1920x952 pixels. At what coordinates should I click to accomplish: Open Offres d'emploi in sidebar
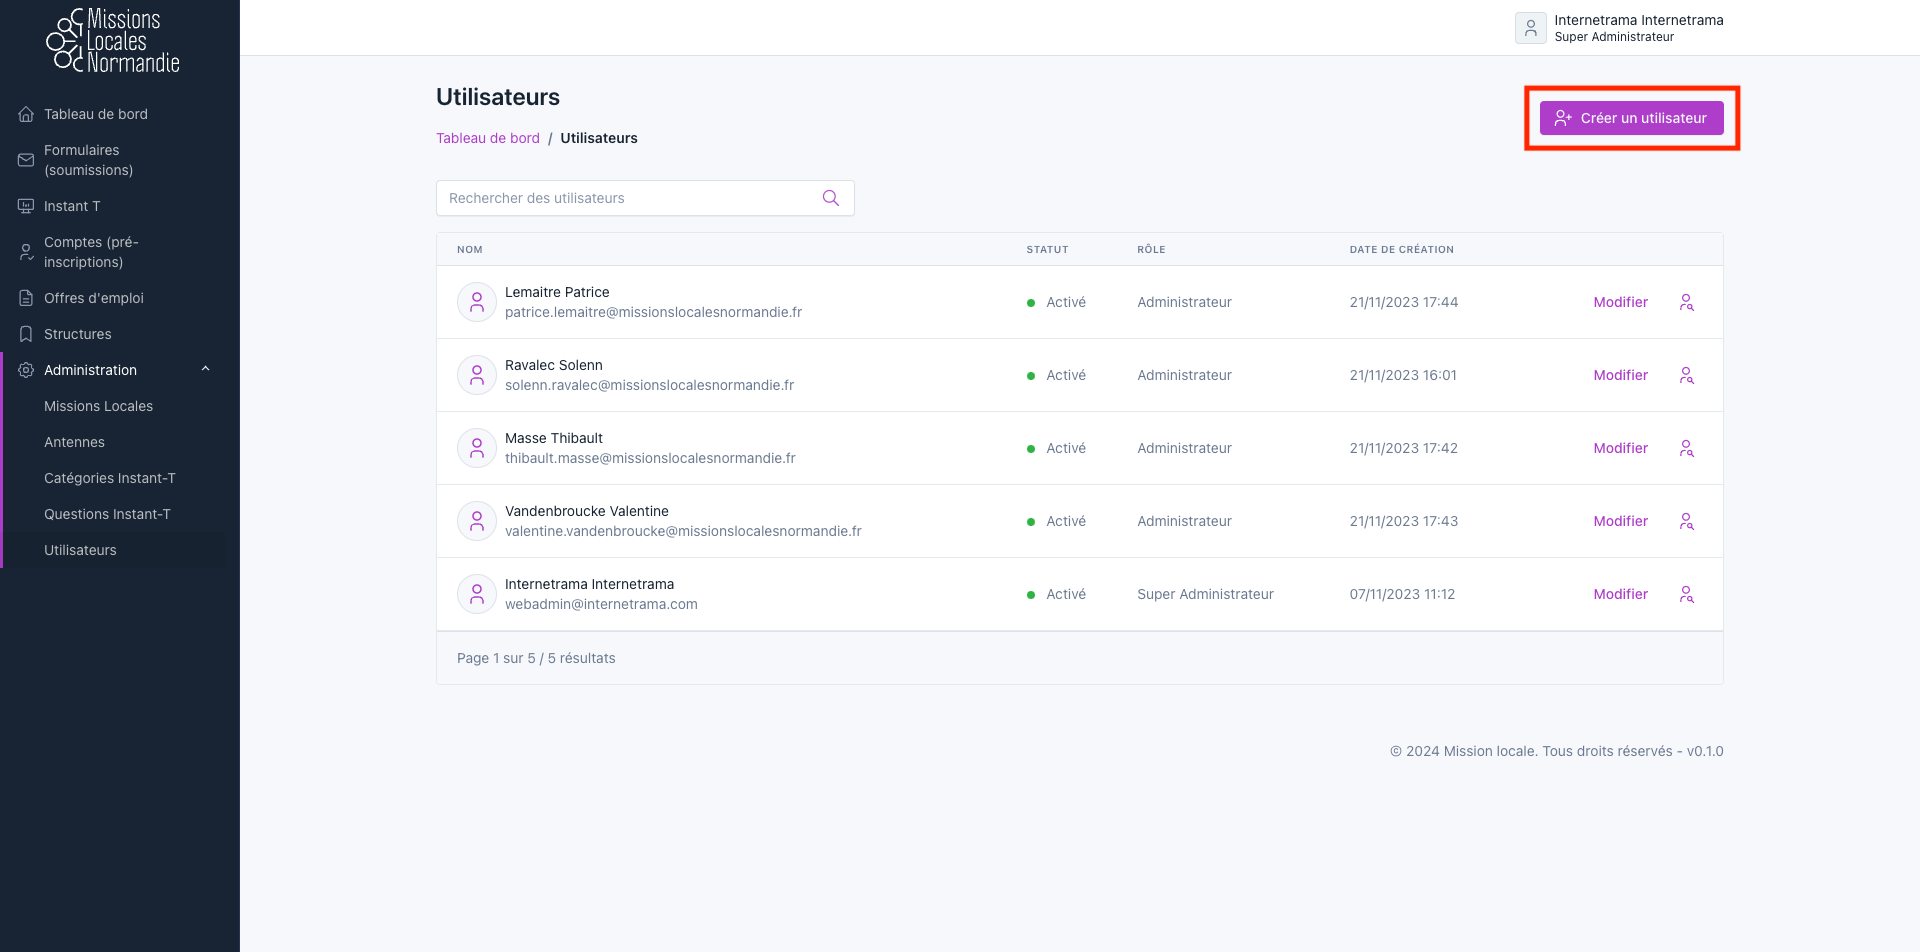click(x=93, y=298)
